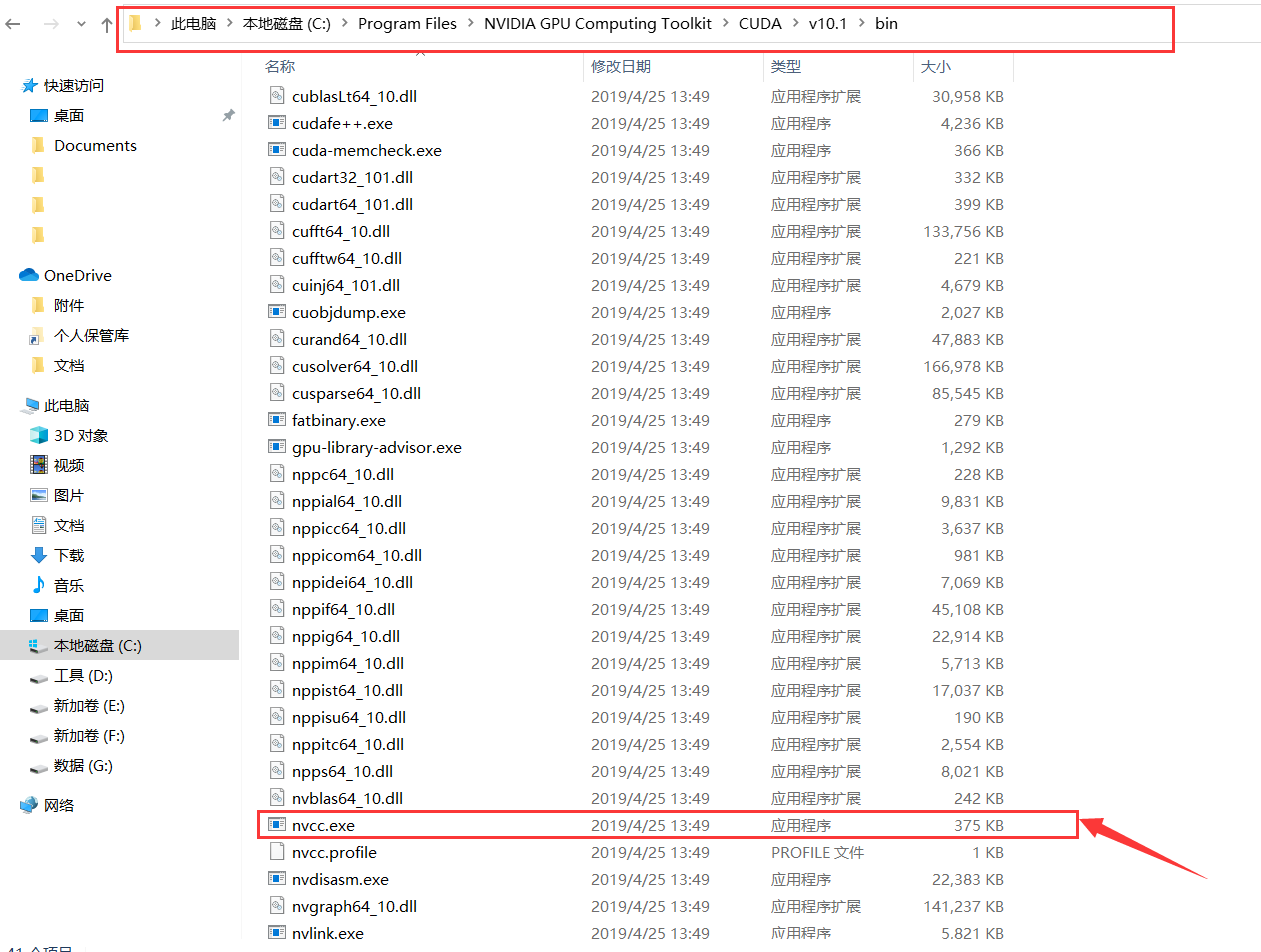
Task: Select gpu-library-advisor.exe application icon
Action: (277, 447)
